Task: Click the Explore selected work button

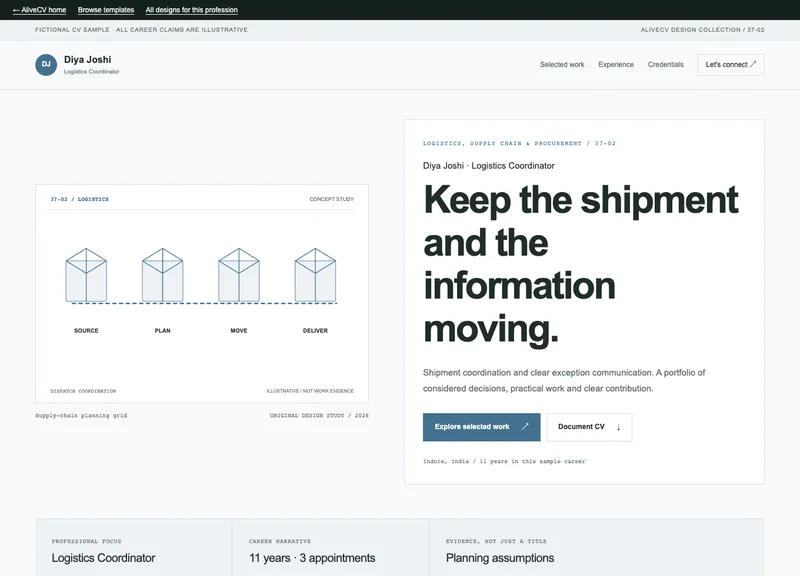Action: (x=481, y=427)
